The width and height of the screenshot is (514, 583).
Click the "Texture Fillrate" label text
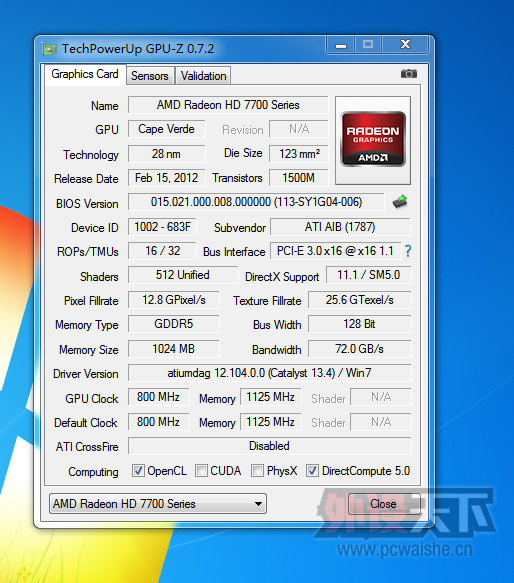[x=267, y=301]
